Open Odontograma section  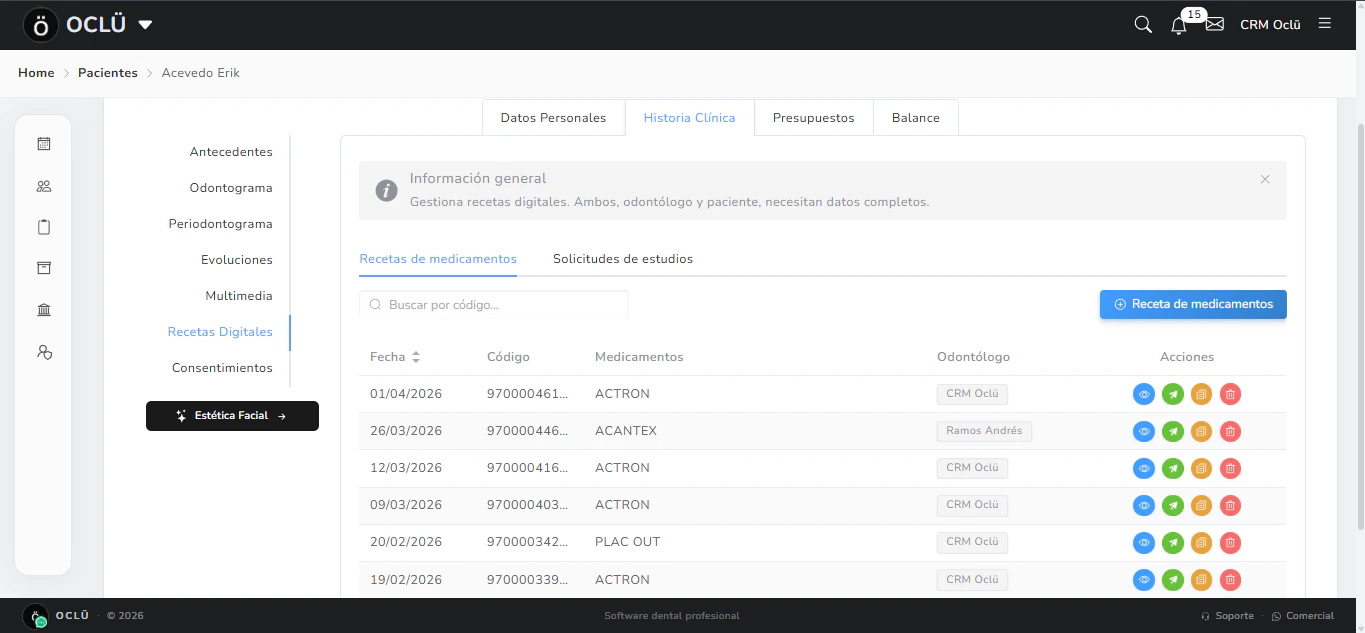pos(231,188)
